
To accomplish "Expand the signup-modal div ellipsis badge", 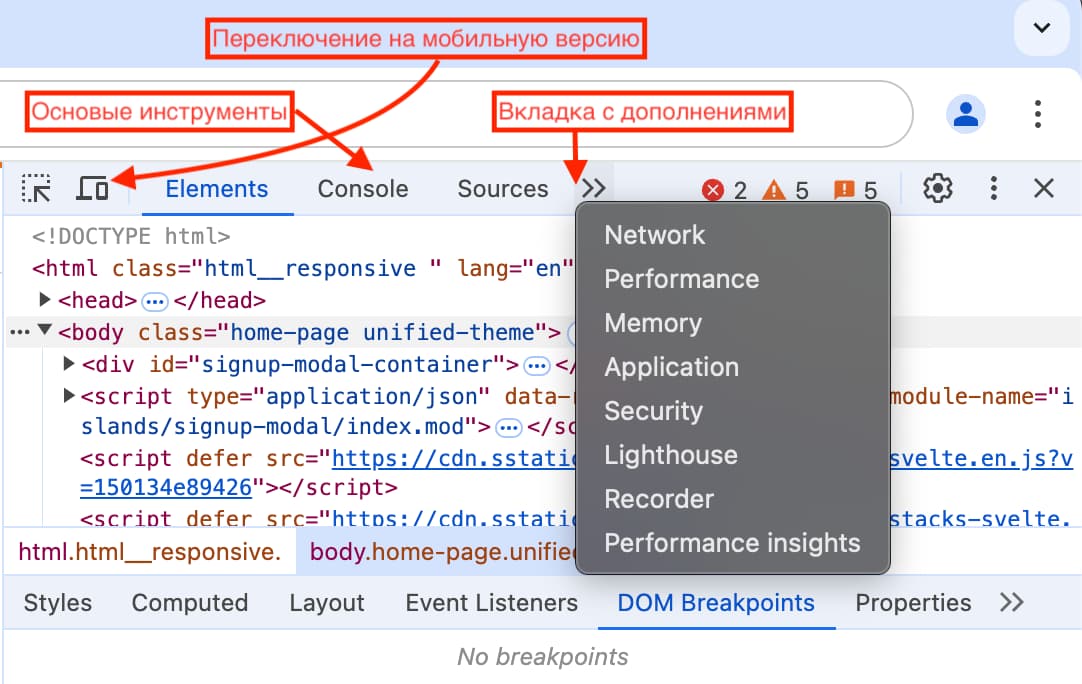I will [x=537, y=365].
